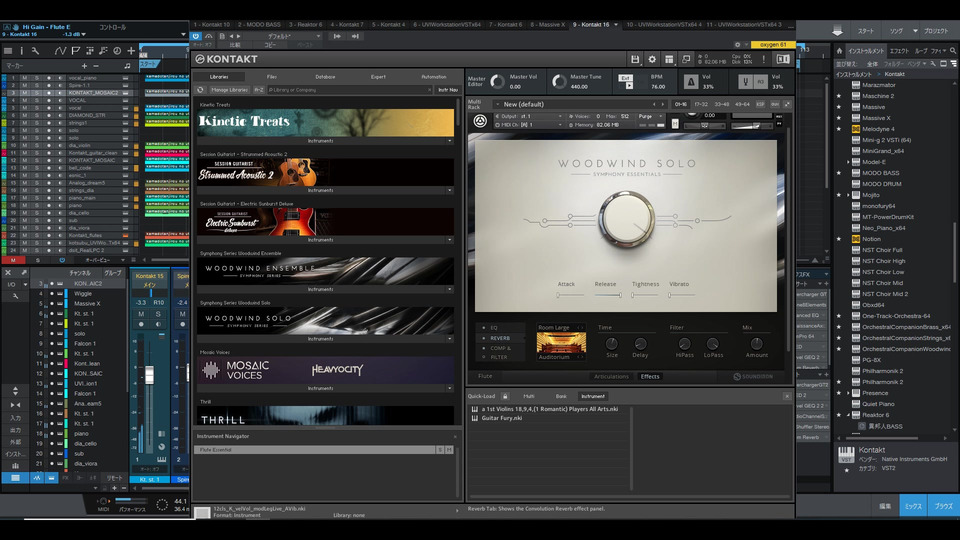Expand Mosaic Voices Instruments dropdown arrow
Viewport: 960px width, 540px height.
click(x=449, y=388)
